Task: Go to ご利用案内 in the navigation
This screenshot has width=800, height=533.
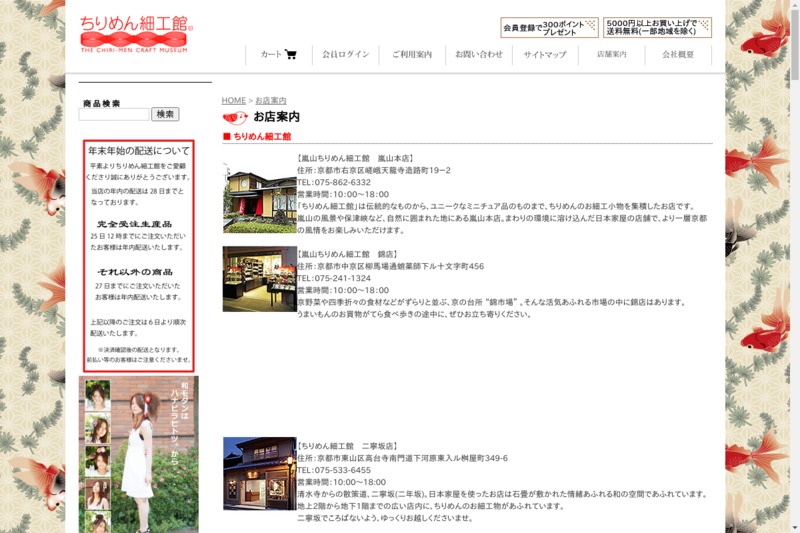Action: [x=411, y=55]
